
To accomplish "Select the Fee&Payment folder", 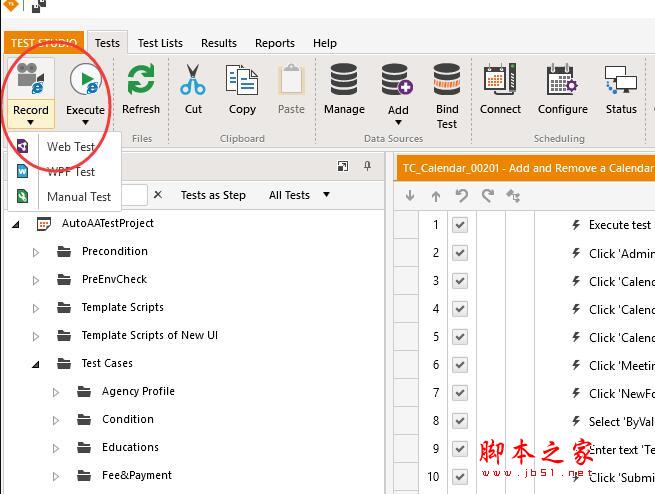I will [137, 475].
